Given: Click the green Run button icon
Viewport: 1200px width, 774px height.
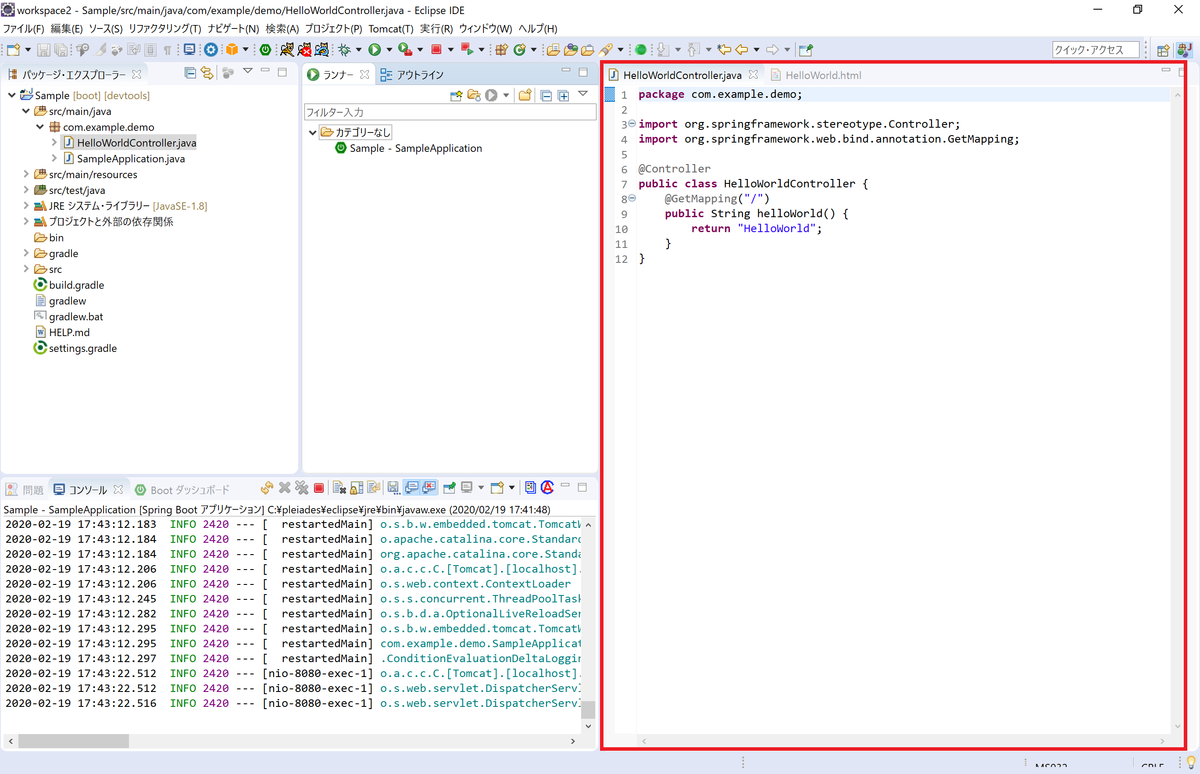Looking at the screenshot, I should coord(374,49).
